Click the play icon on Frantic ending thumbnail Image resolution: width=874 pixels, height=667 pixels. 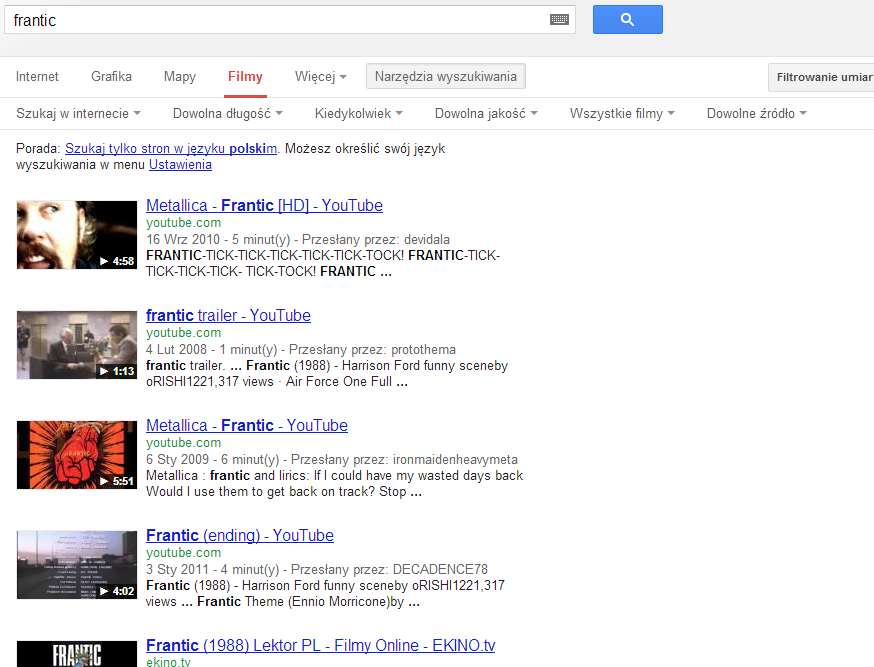click(x=103, y=590)
